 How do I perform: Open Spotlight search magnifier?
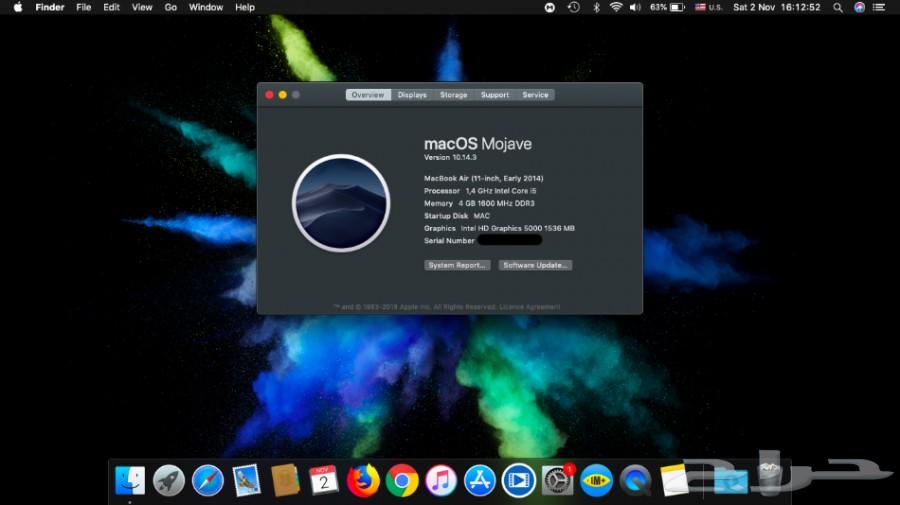click(x=838, y=7)
